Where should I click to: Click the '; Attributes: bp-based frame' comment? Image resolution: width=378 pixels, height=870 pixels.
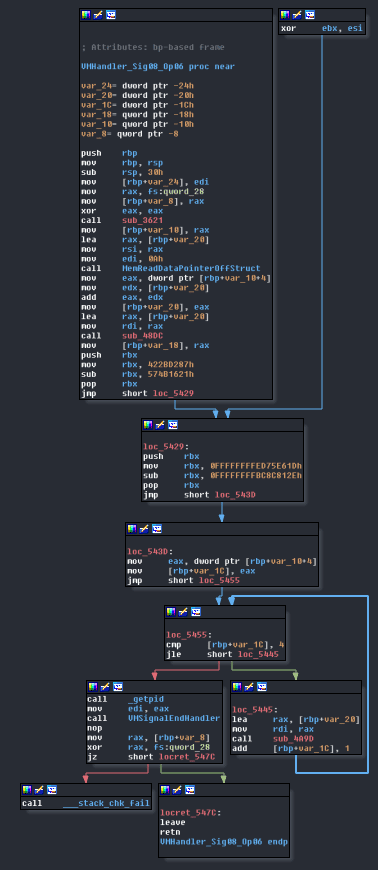(x=153, y=47)
